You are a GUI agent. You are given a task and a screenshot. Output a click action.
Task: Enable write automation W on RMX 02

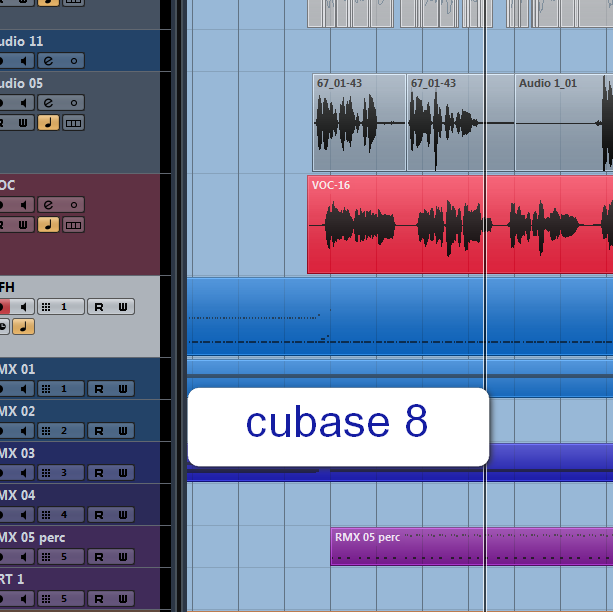(123, 431)
